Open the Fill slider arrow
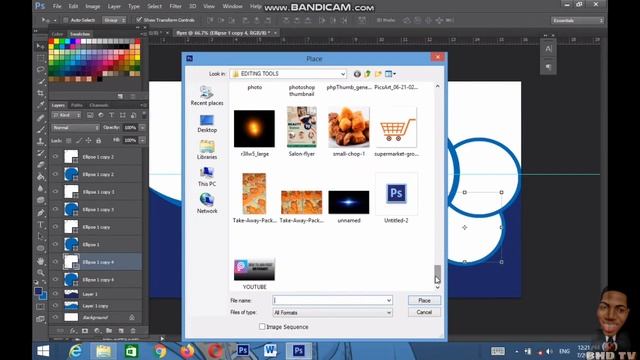This screenshot has height=360, width=640. (142, 140)
